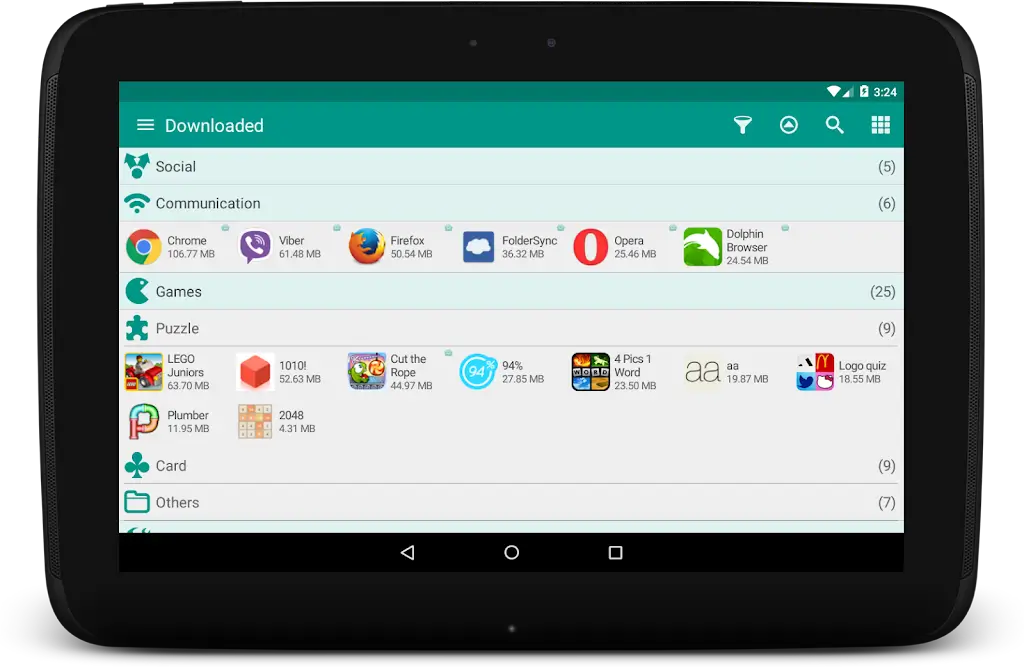Select the Chrome app icon
The width and height of the screenshot is (1024, 667).
click(141, 246)
